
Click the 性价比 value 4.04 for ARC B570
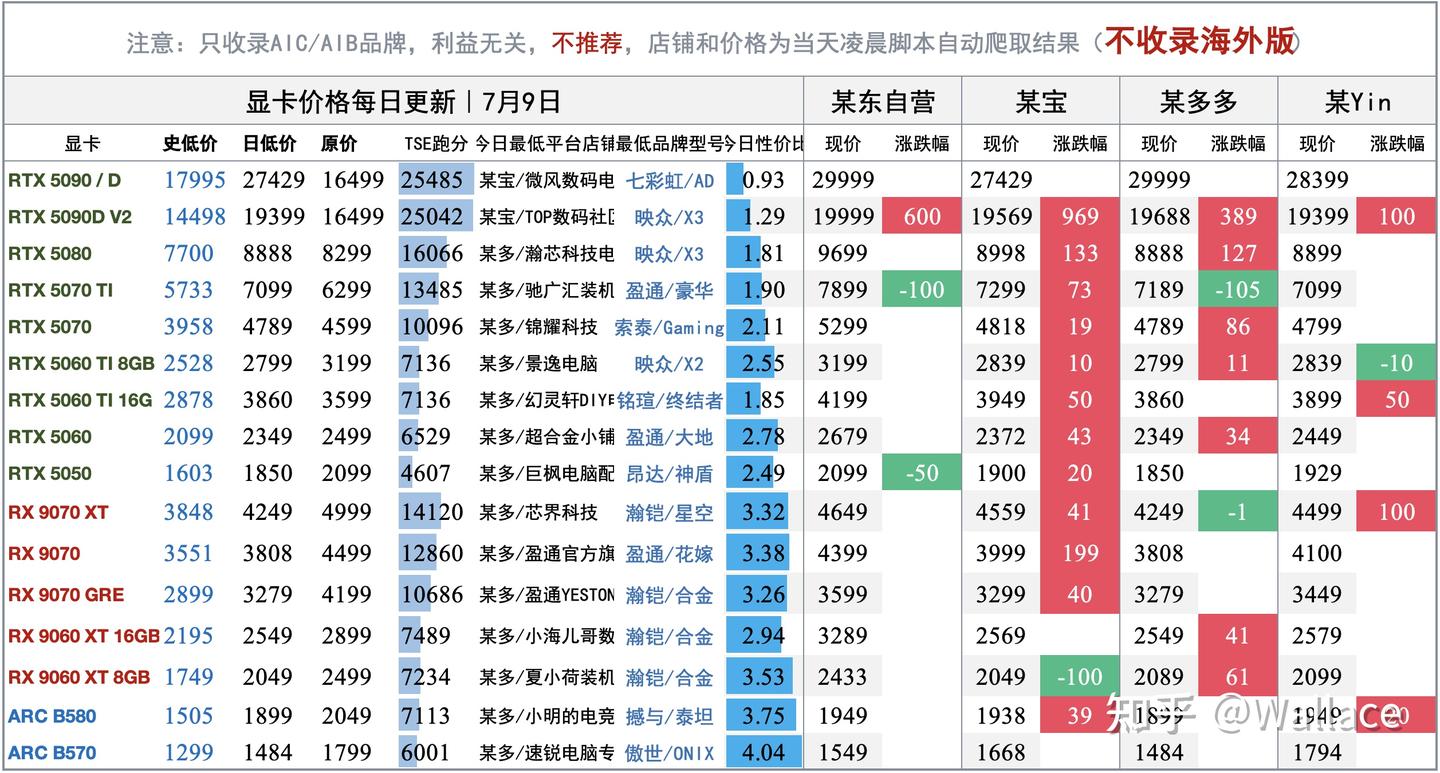click(764, 753)
